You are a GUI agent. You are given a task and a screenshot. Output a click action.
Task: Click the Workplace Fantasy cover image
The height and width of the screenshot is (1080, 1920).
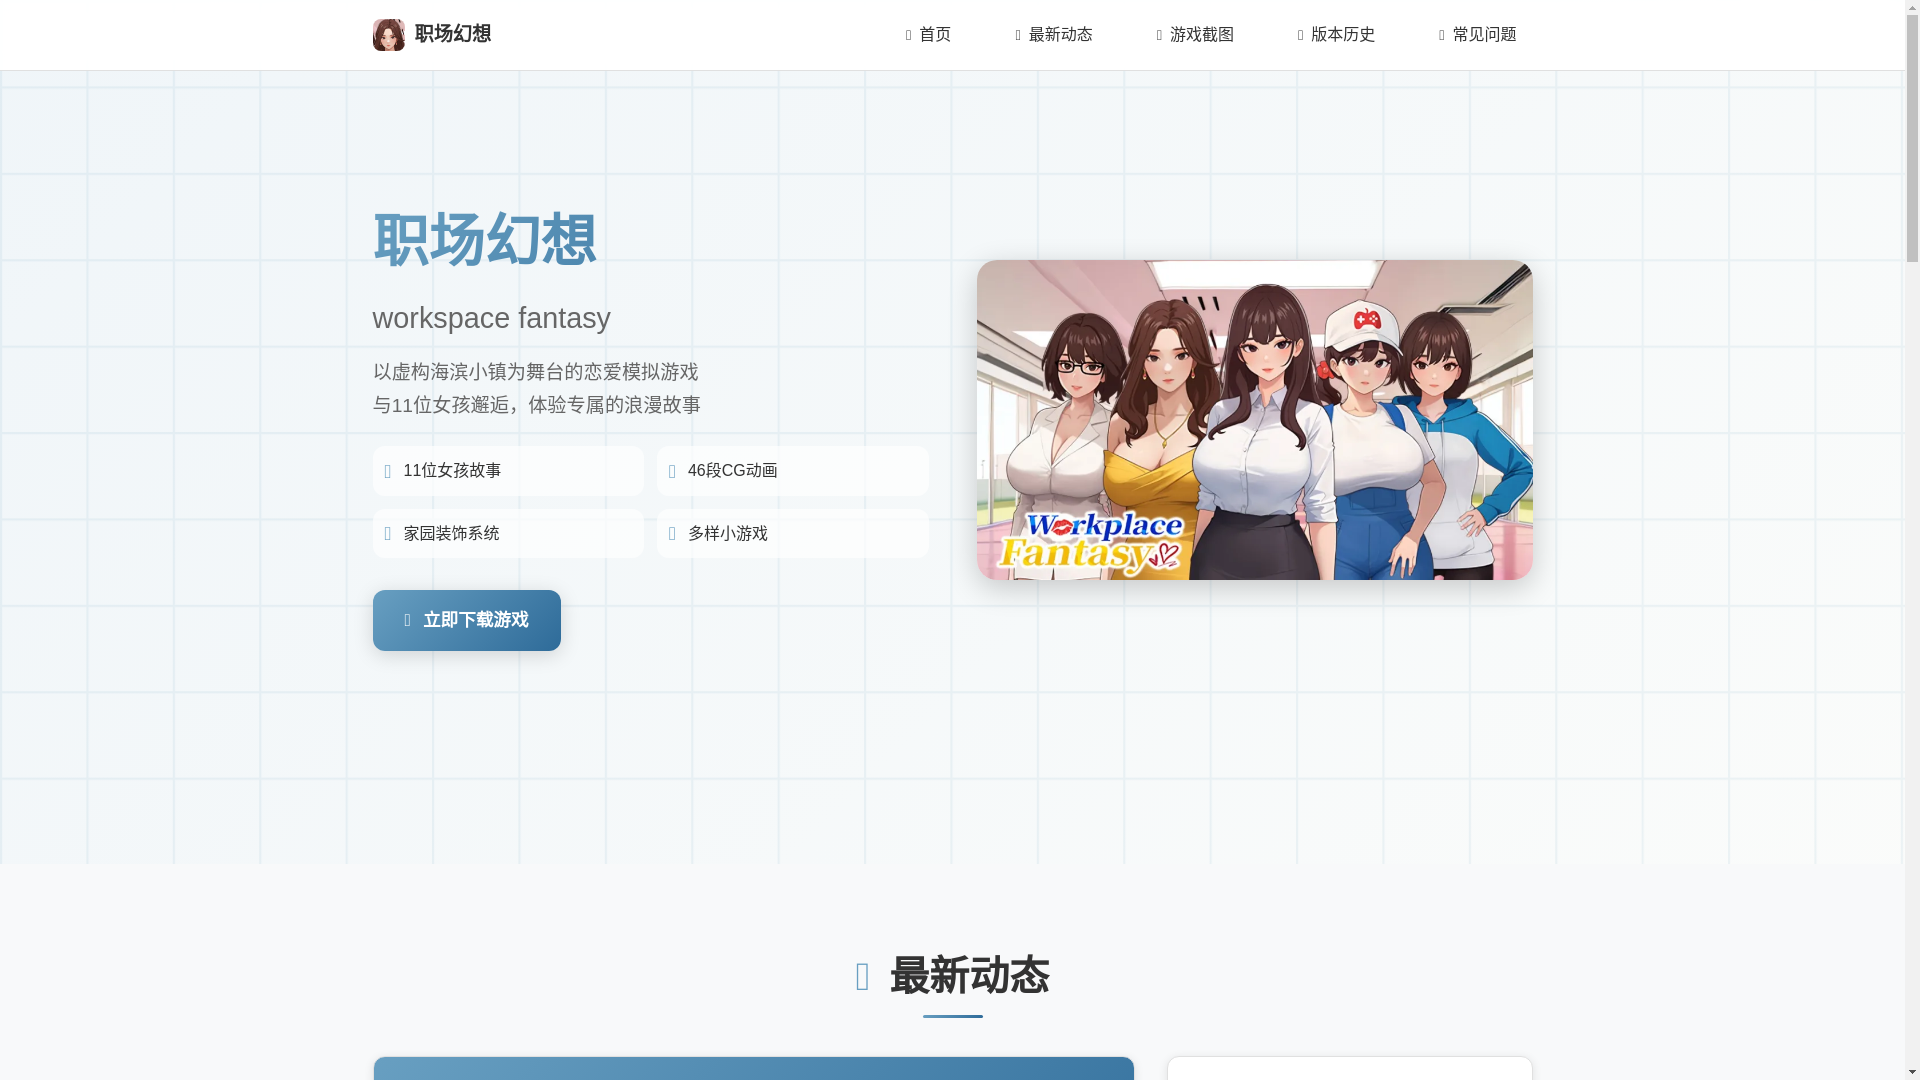(x=1254, y=420)
